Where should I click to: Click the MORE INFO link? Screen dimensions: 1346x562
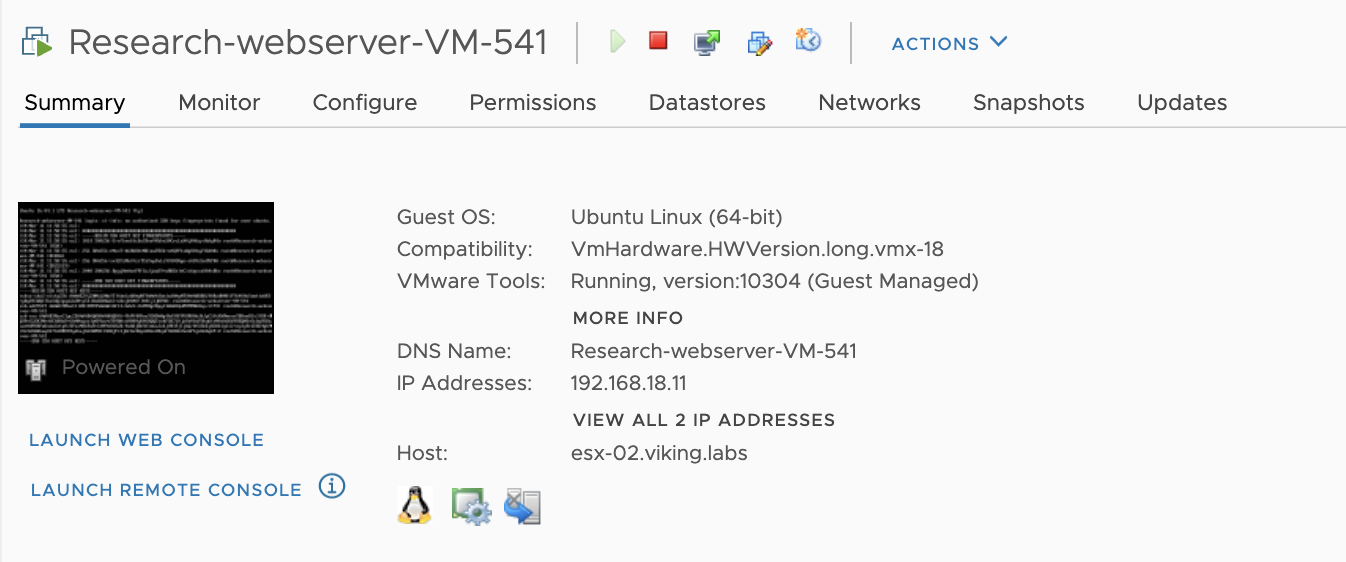click(x=628, y=318)
